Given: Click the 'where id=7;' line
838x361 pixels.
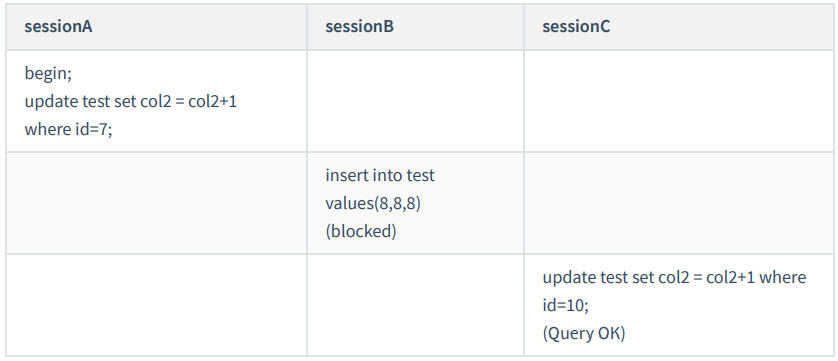Looking at the screenshot, I should 68,129.
